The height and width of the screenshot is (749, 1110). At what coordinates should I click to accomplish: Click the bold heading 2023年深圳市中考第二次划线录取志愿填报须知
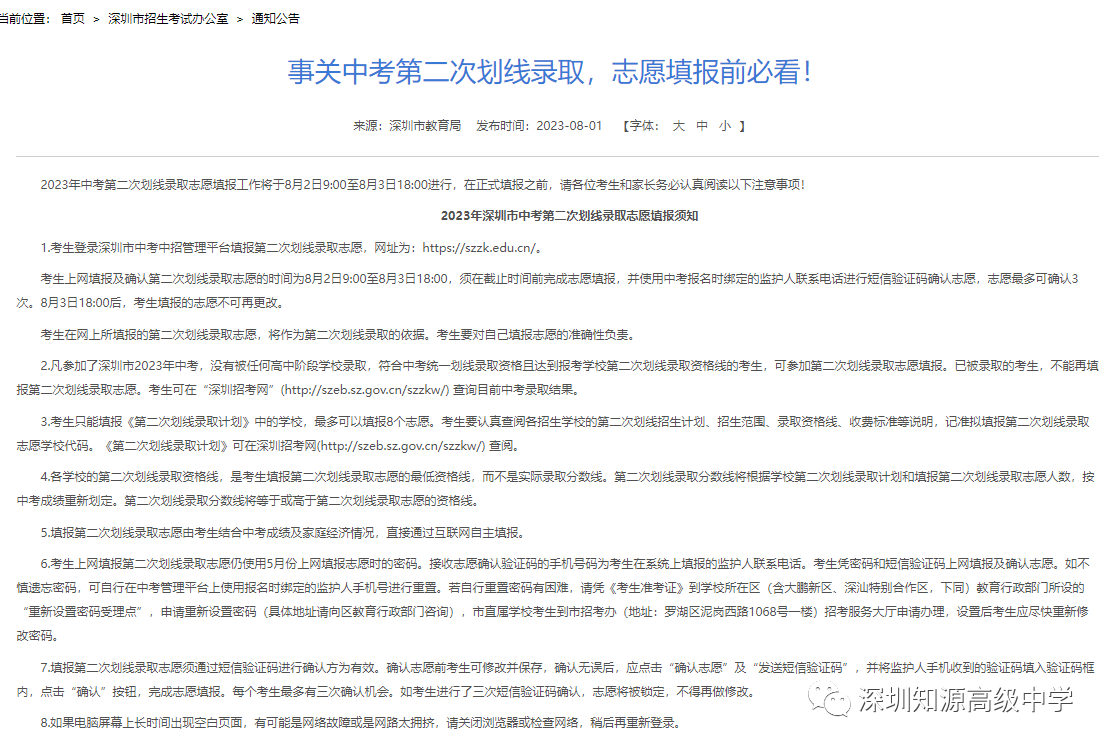(x=569, y=216)
